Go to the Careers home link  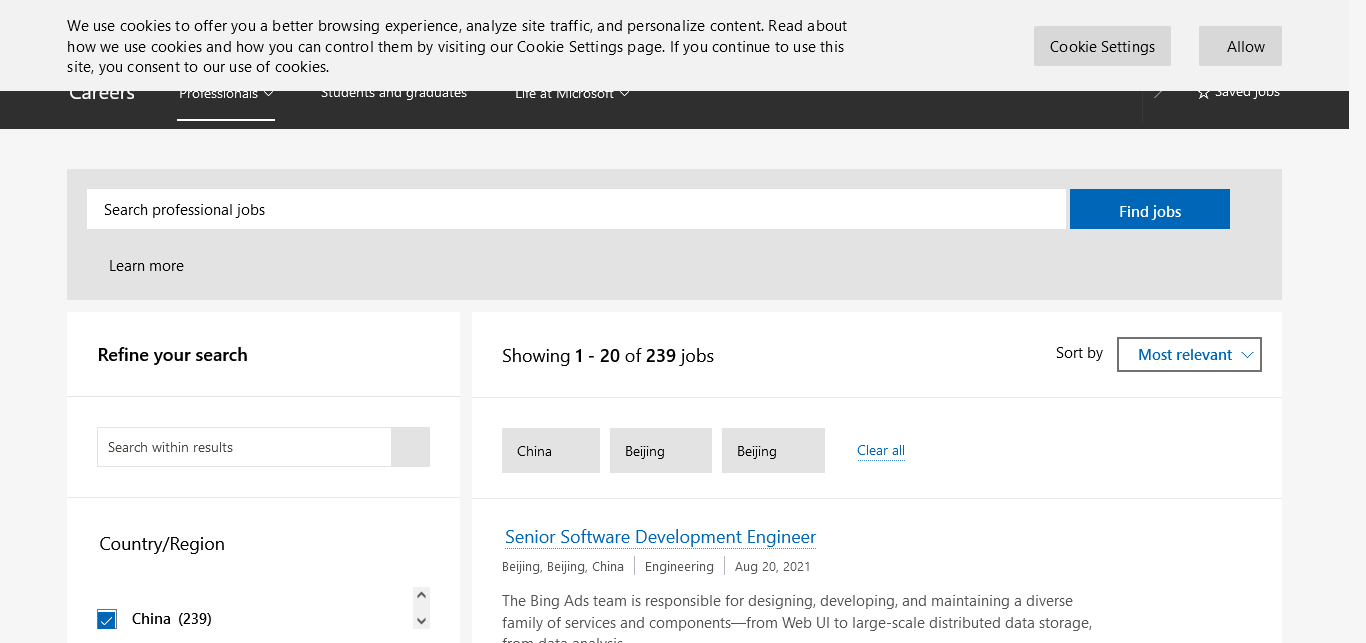[102, 94]
